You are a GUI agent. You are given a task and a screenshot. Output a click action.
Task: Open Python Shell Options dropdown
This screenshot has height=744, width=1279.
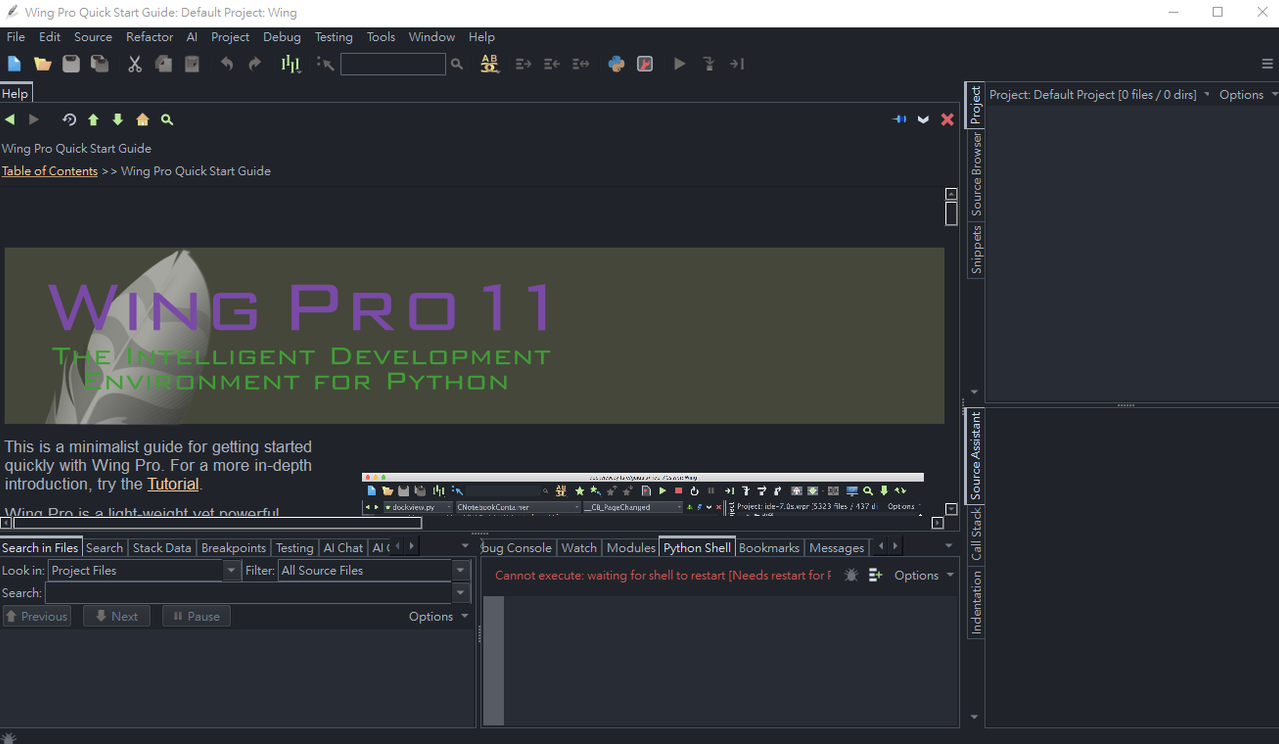[x=923, y=575]
